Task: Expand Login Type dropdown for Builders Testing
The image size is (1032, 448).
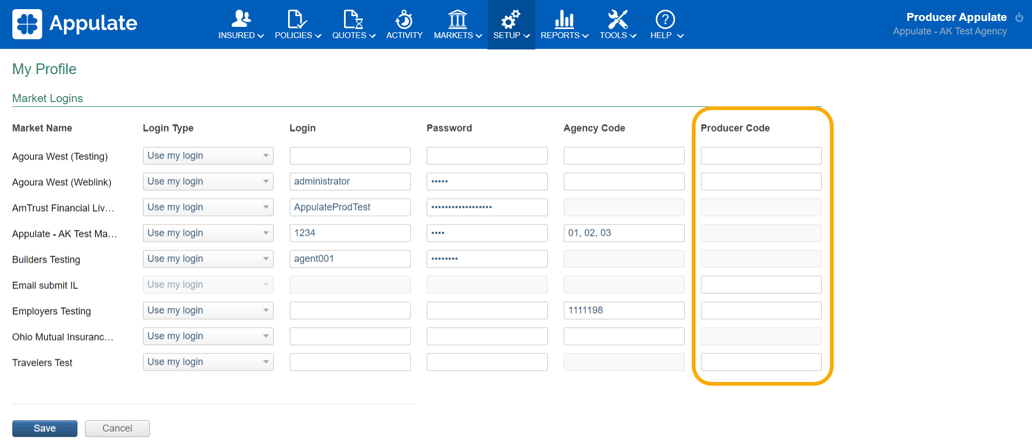Action: click(208, 259)
